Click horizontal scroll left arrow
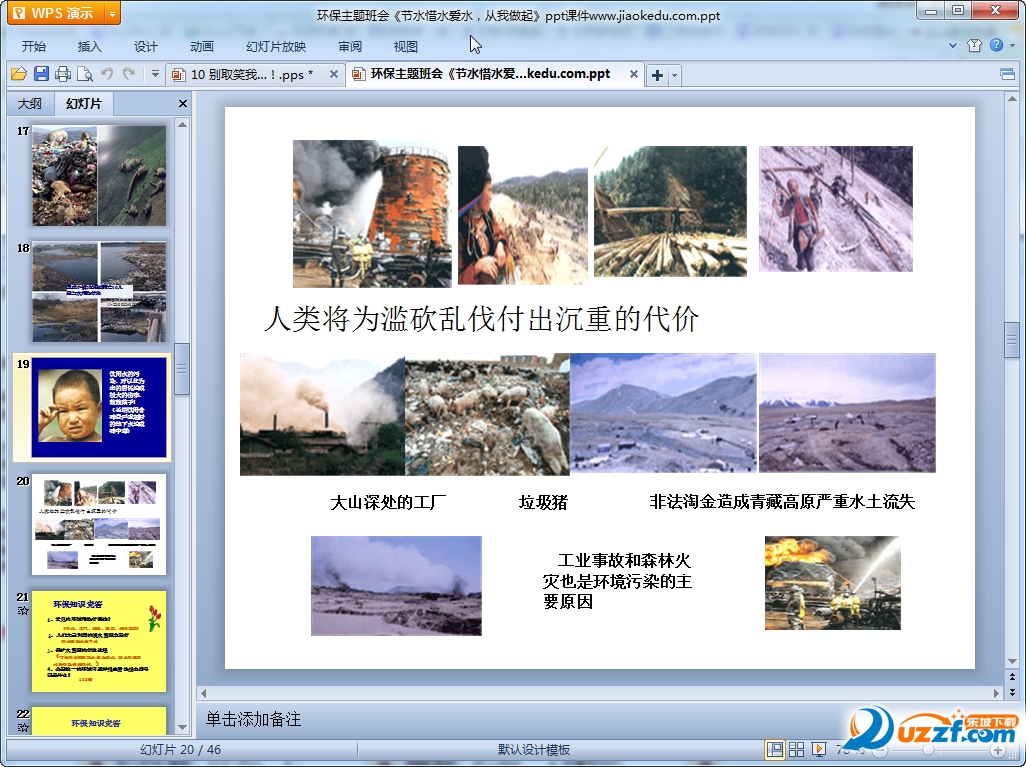This screenshot has width=1026, height=767. pos(203,693)
